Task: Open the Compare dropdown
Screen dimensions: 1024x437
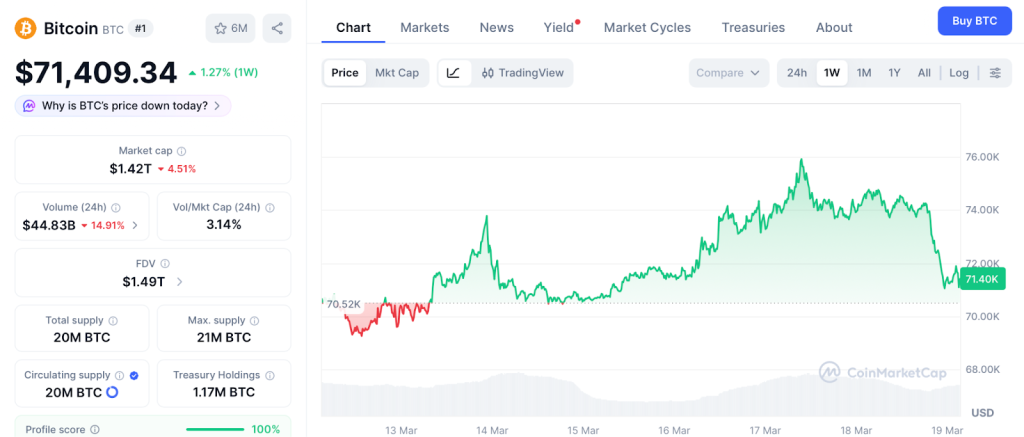Action: pyautogui.click(x=729, y=73)
